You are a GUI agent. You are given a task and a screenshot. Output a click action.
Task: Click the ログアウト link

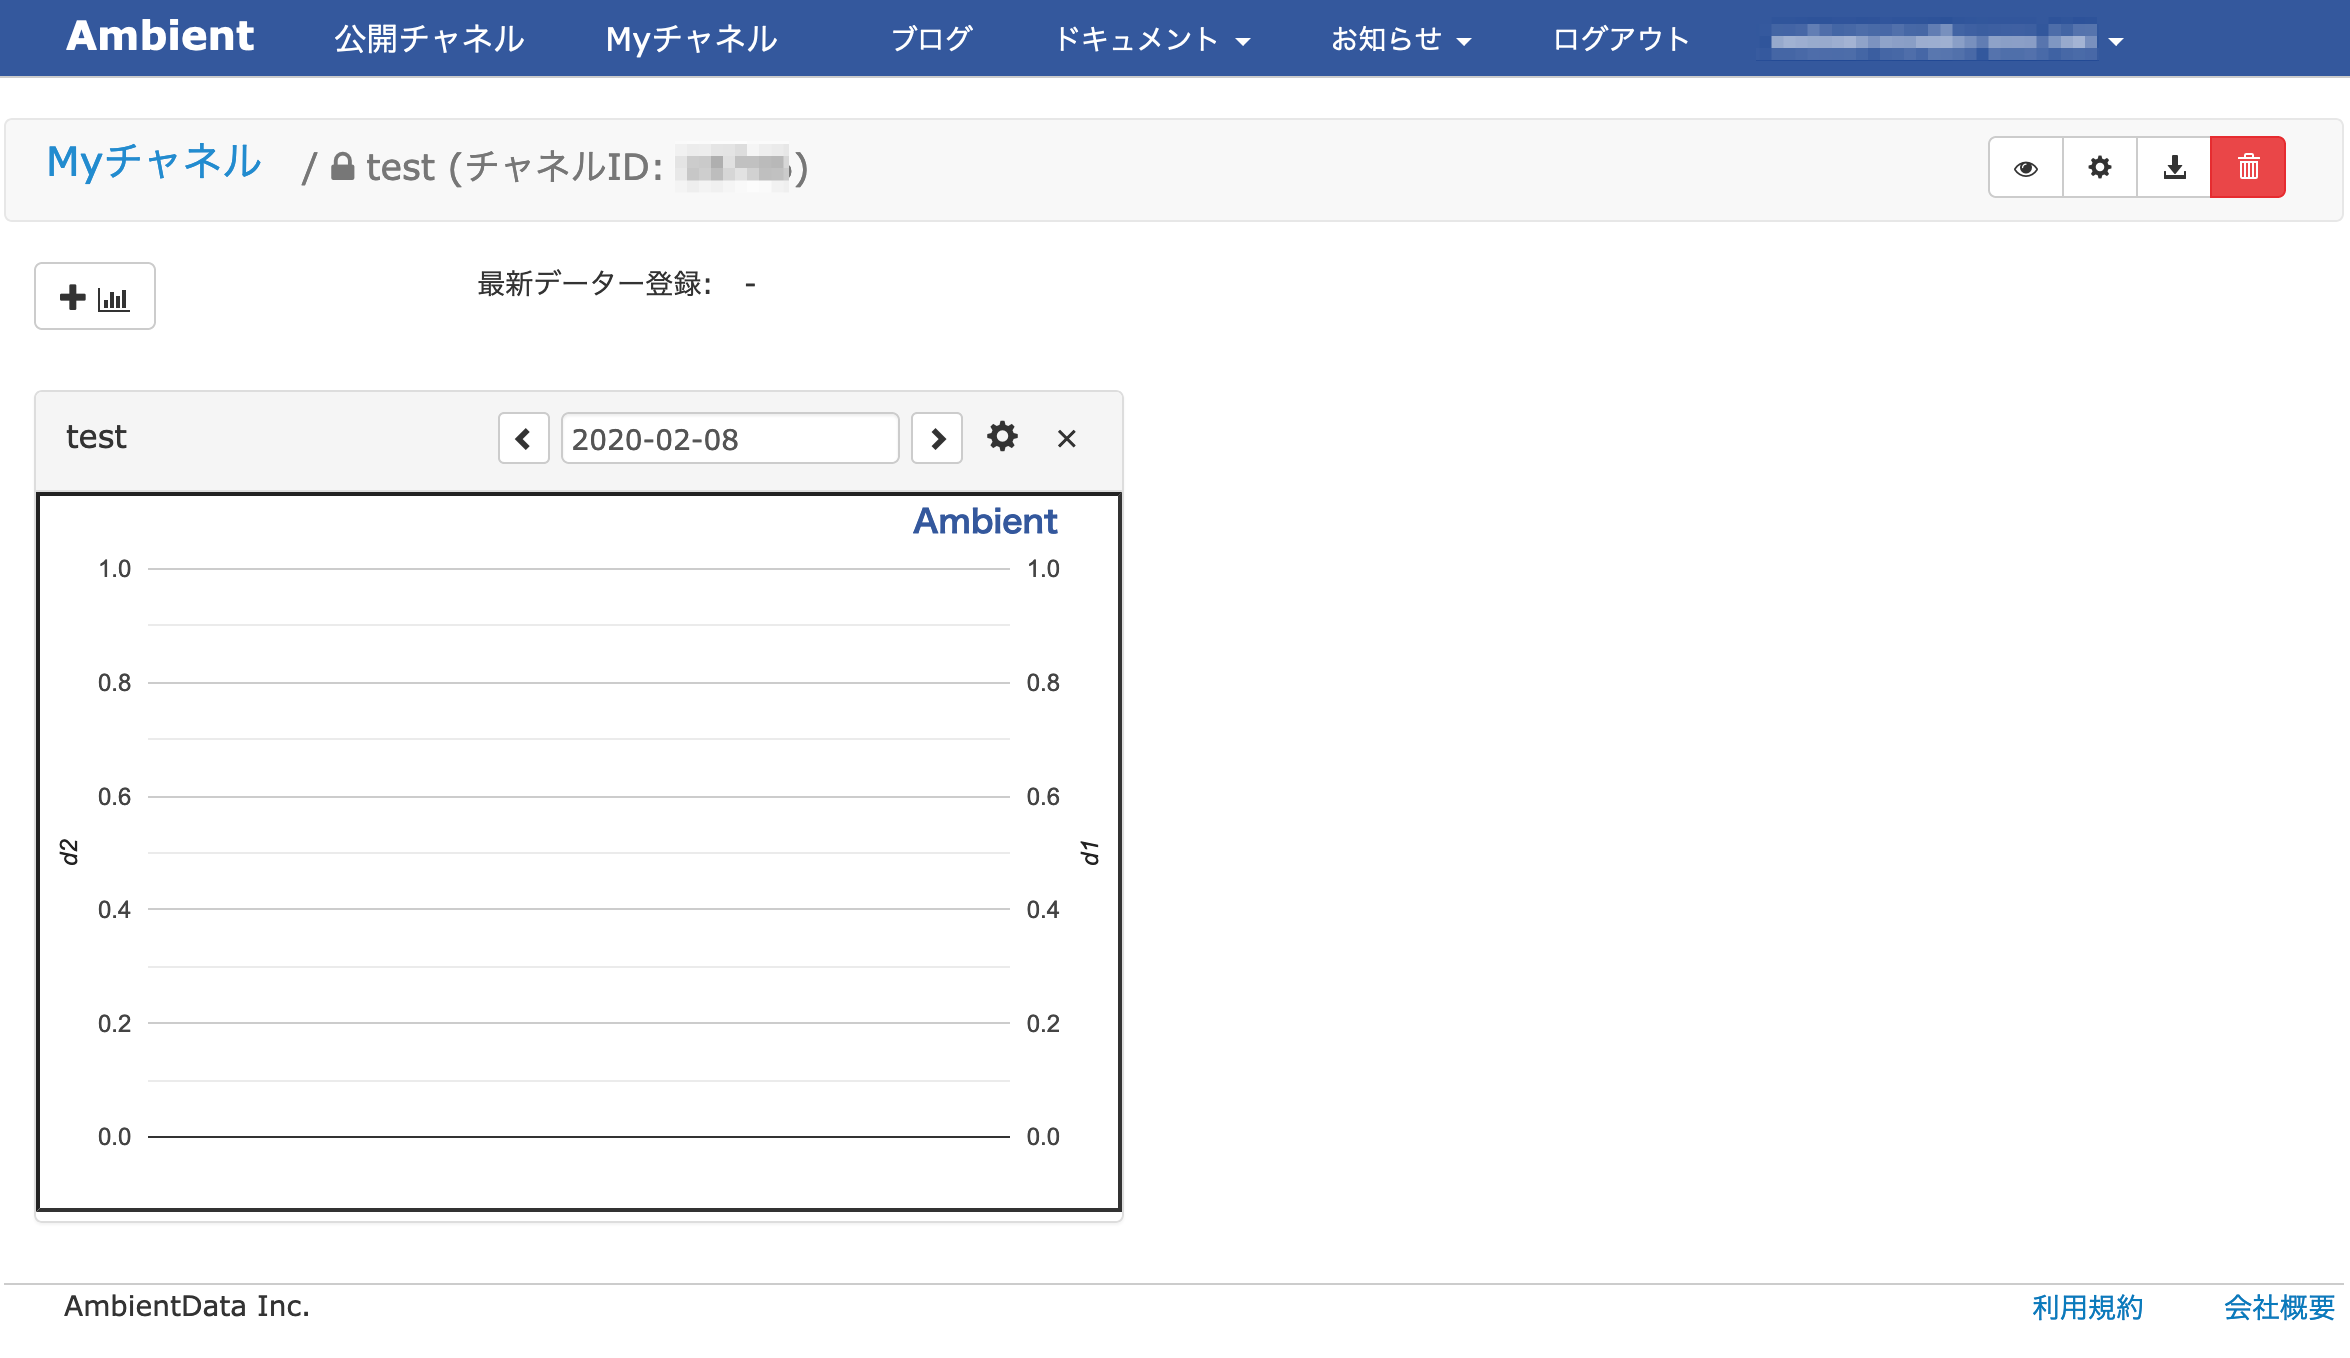1621,39
